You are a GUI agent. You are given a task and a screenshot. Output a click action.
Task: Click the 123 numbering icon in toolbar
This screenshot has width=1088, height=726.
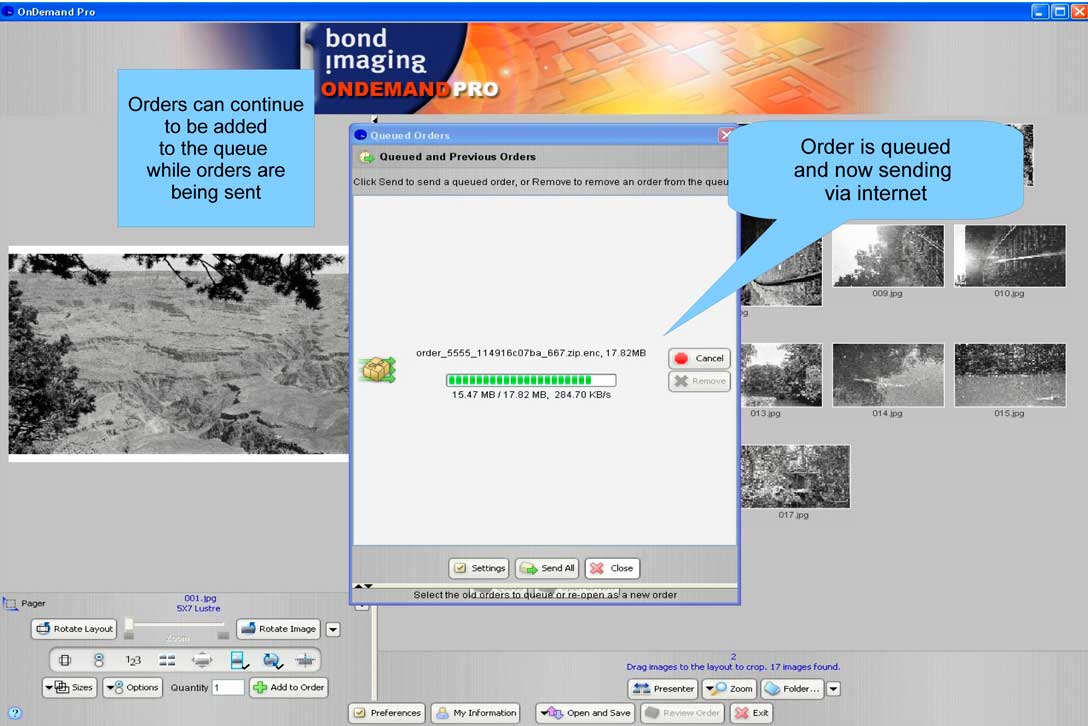click(x=133, y=660)
